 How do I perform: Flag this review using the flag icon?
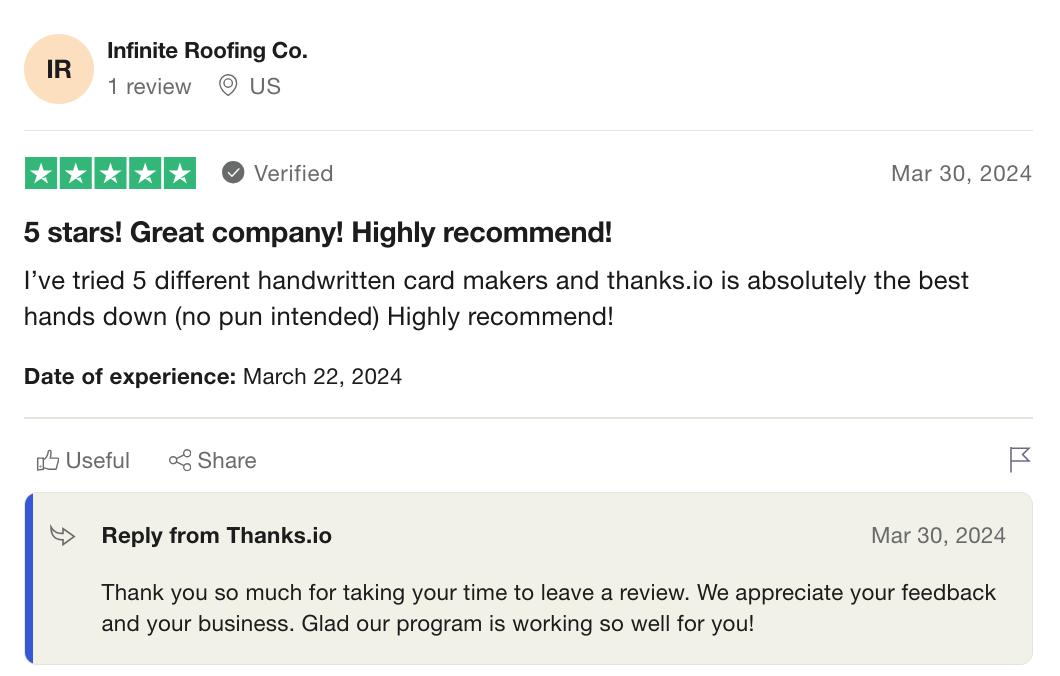pyautogui.click(x=1019, y=460)
